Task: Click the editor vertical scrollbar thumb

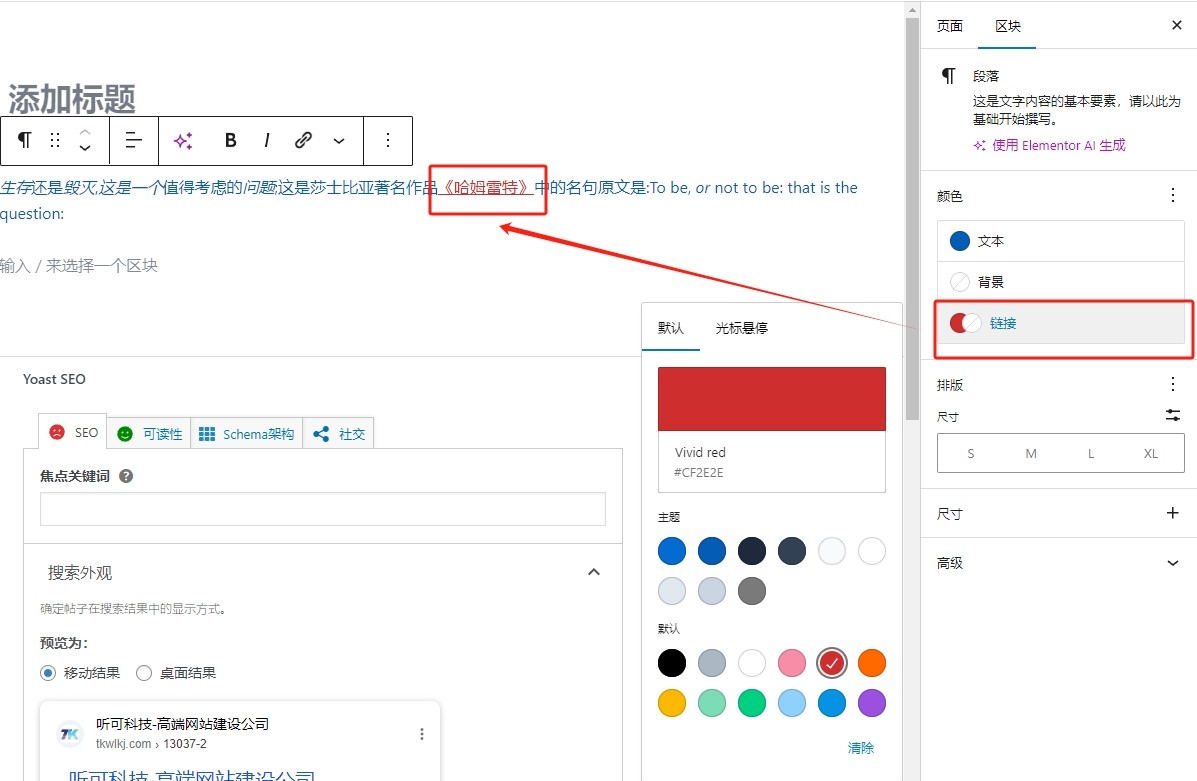Action: [x=911, y=218]
